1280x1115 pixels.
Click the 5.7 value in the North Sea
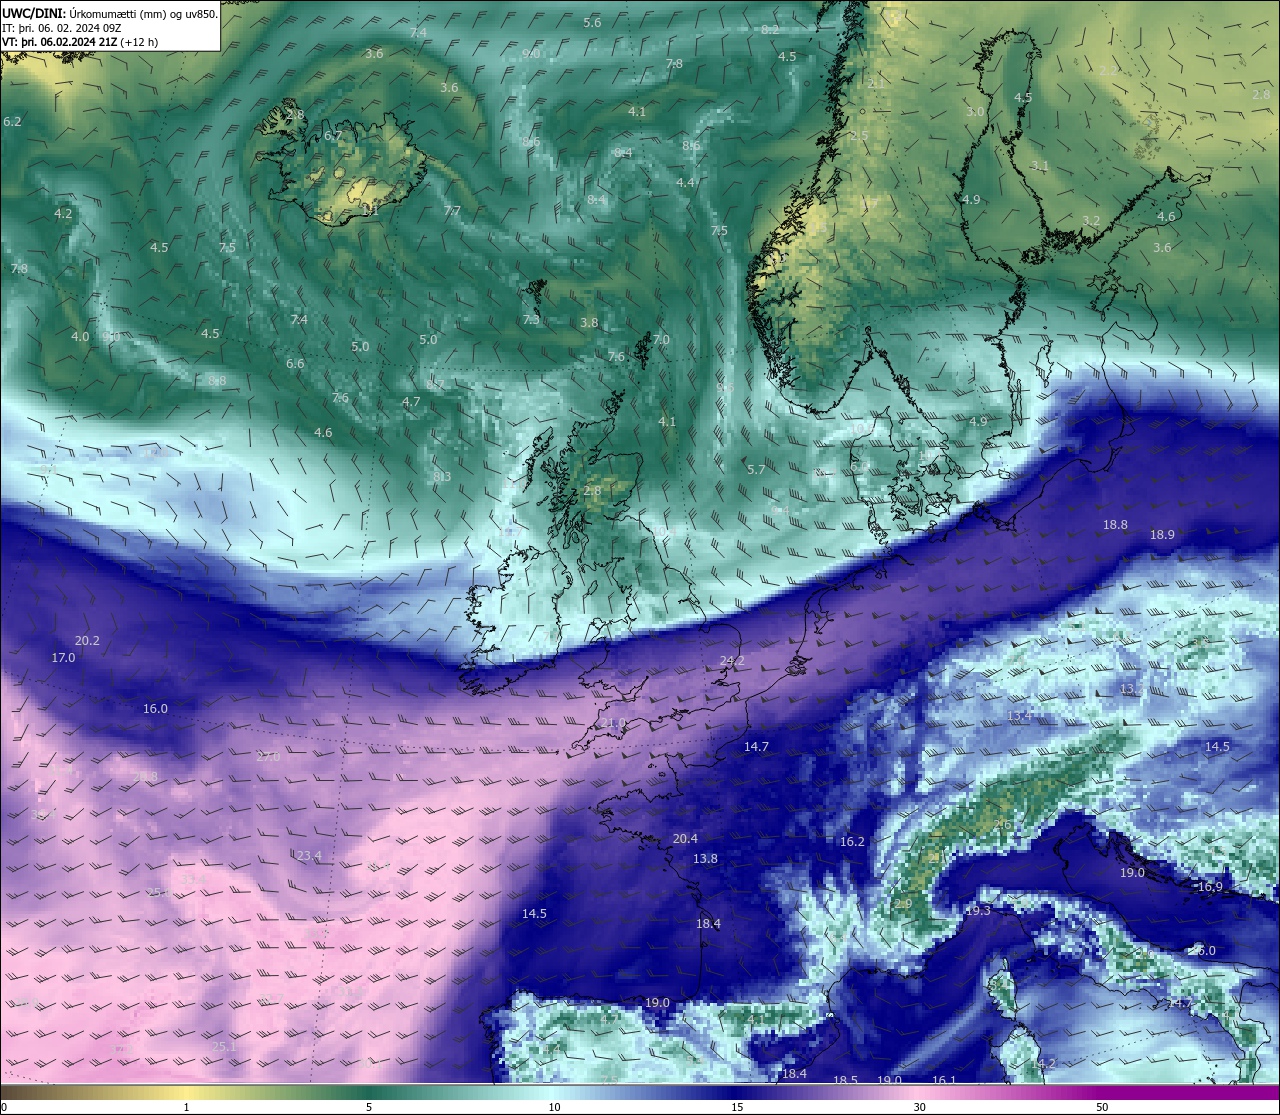756,470
